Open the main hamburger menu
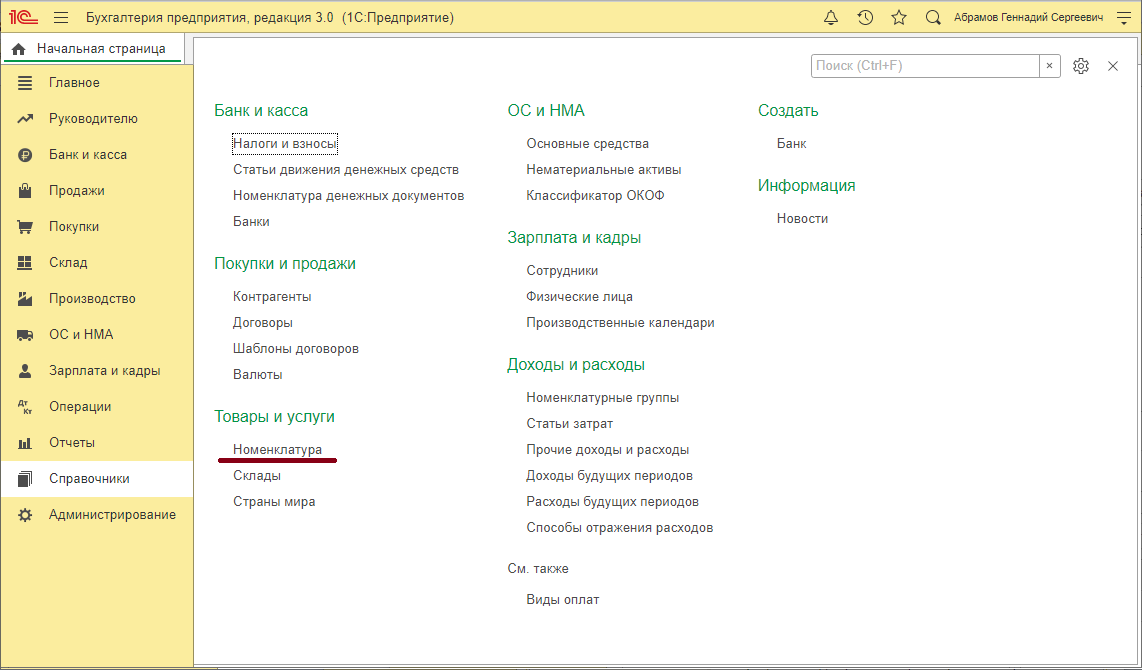Viewport: 1142px width, 670px height. (60, 17)
